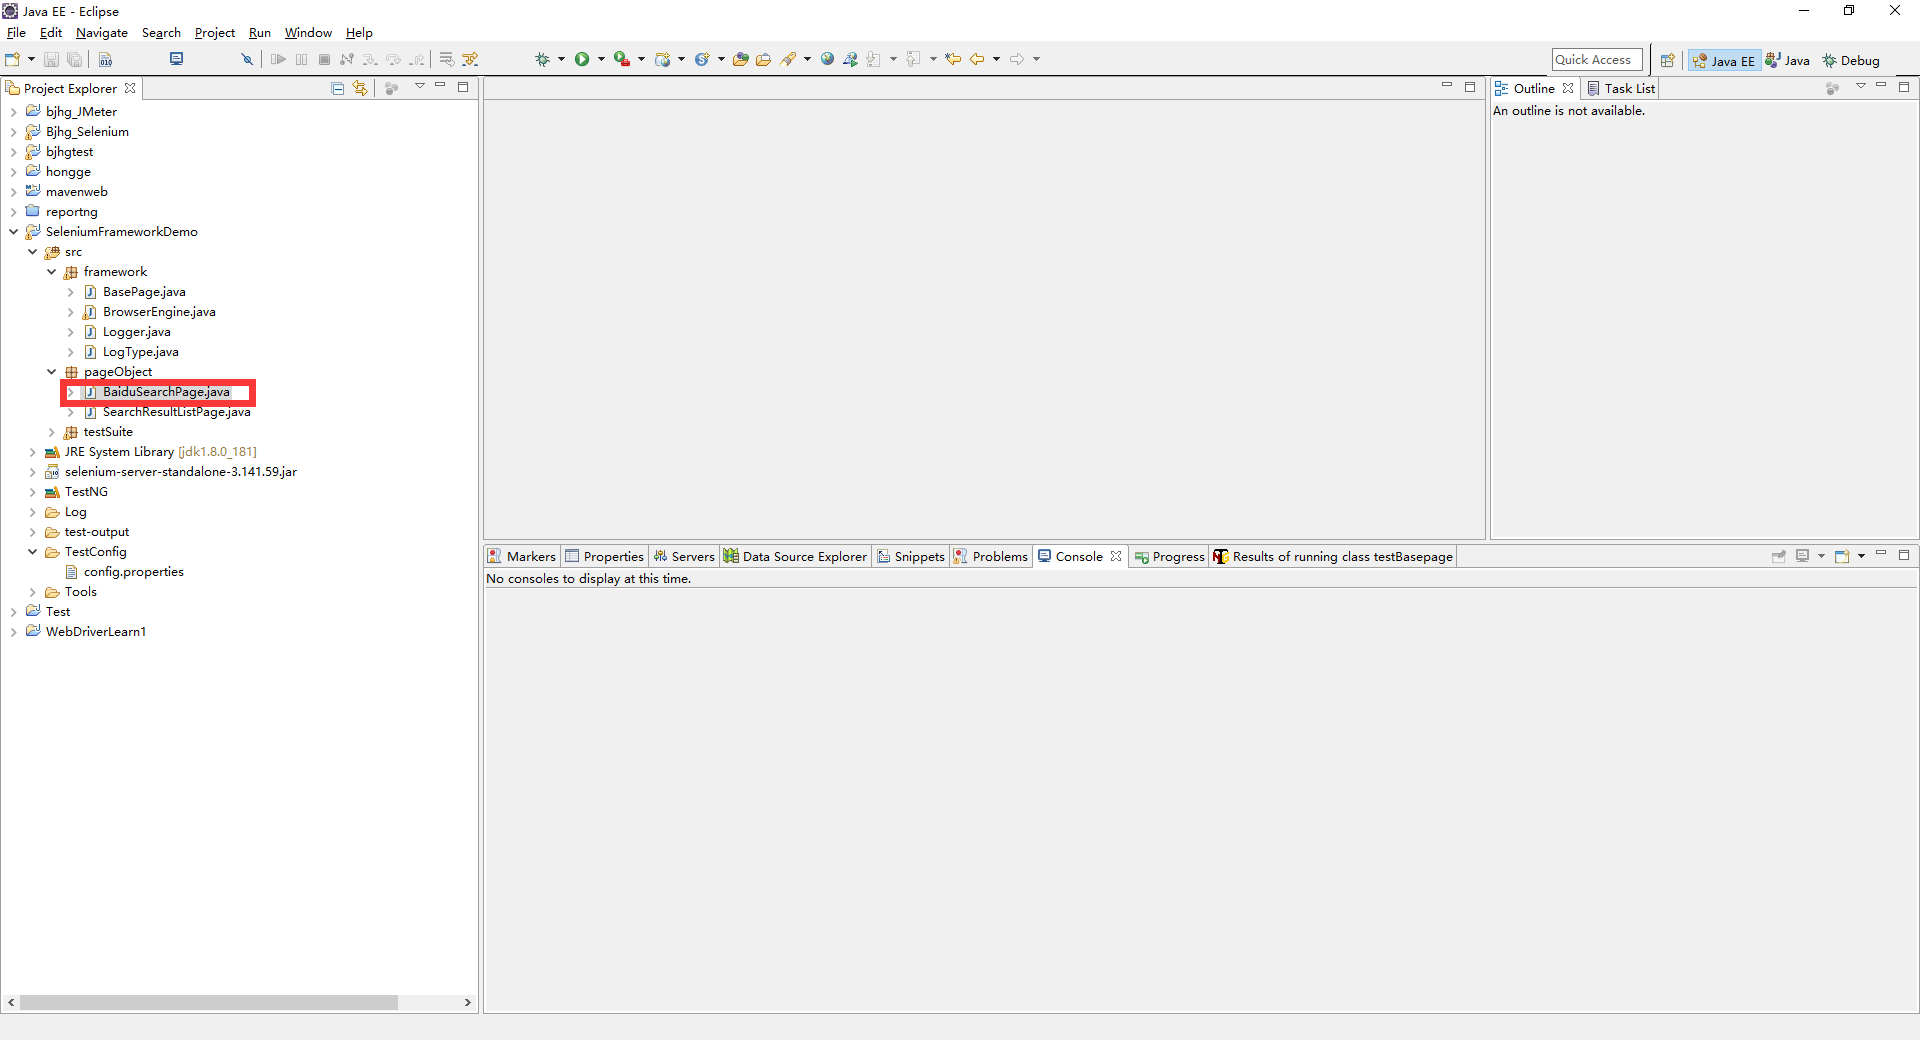Expand the testSuite package
The height and width of the screenshot is (1040, 1920).
[51, 432]
